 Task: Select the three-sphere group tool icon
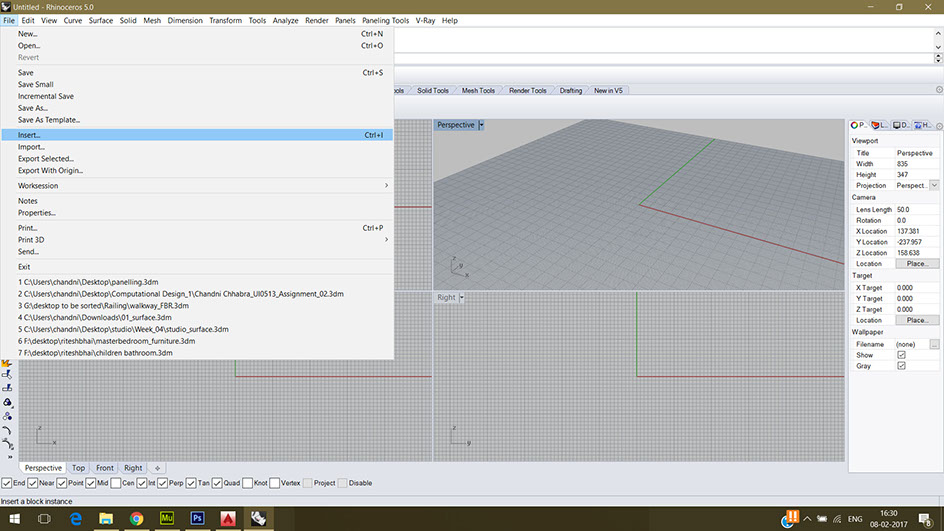(x=7, y=402)
